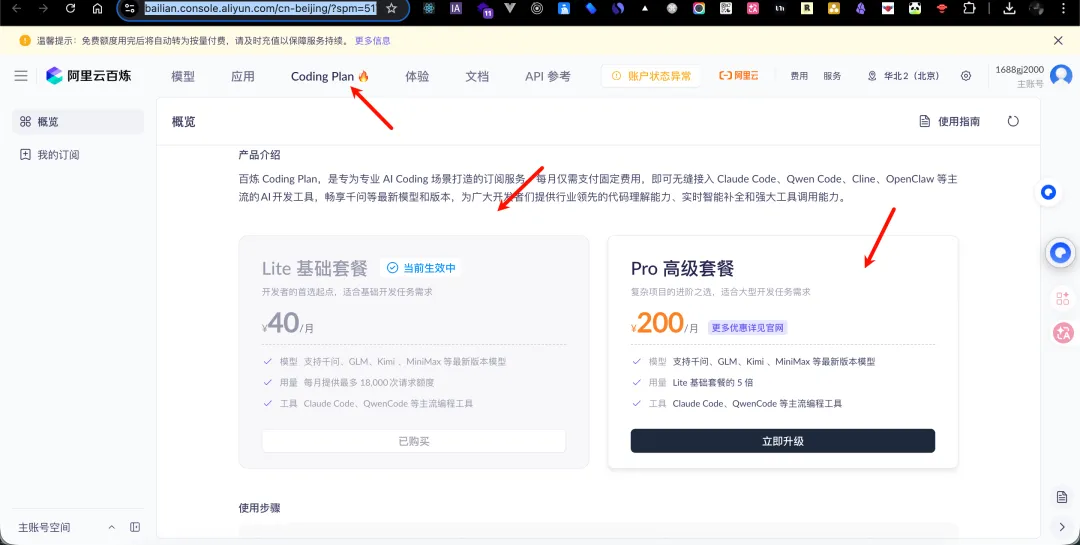Click the 产品介绍 section heading

tap(260, 155)
